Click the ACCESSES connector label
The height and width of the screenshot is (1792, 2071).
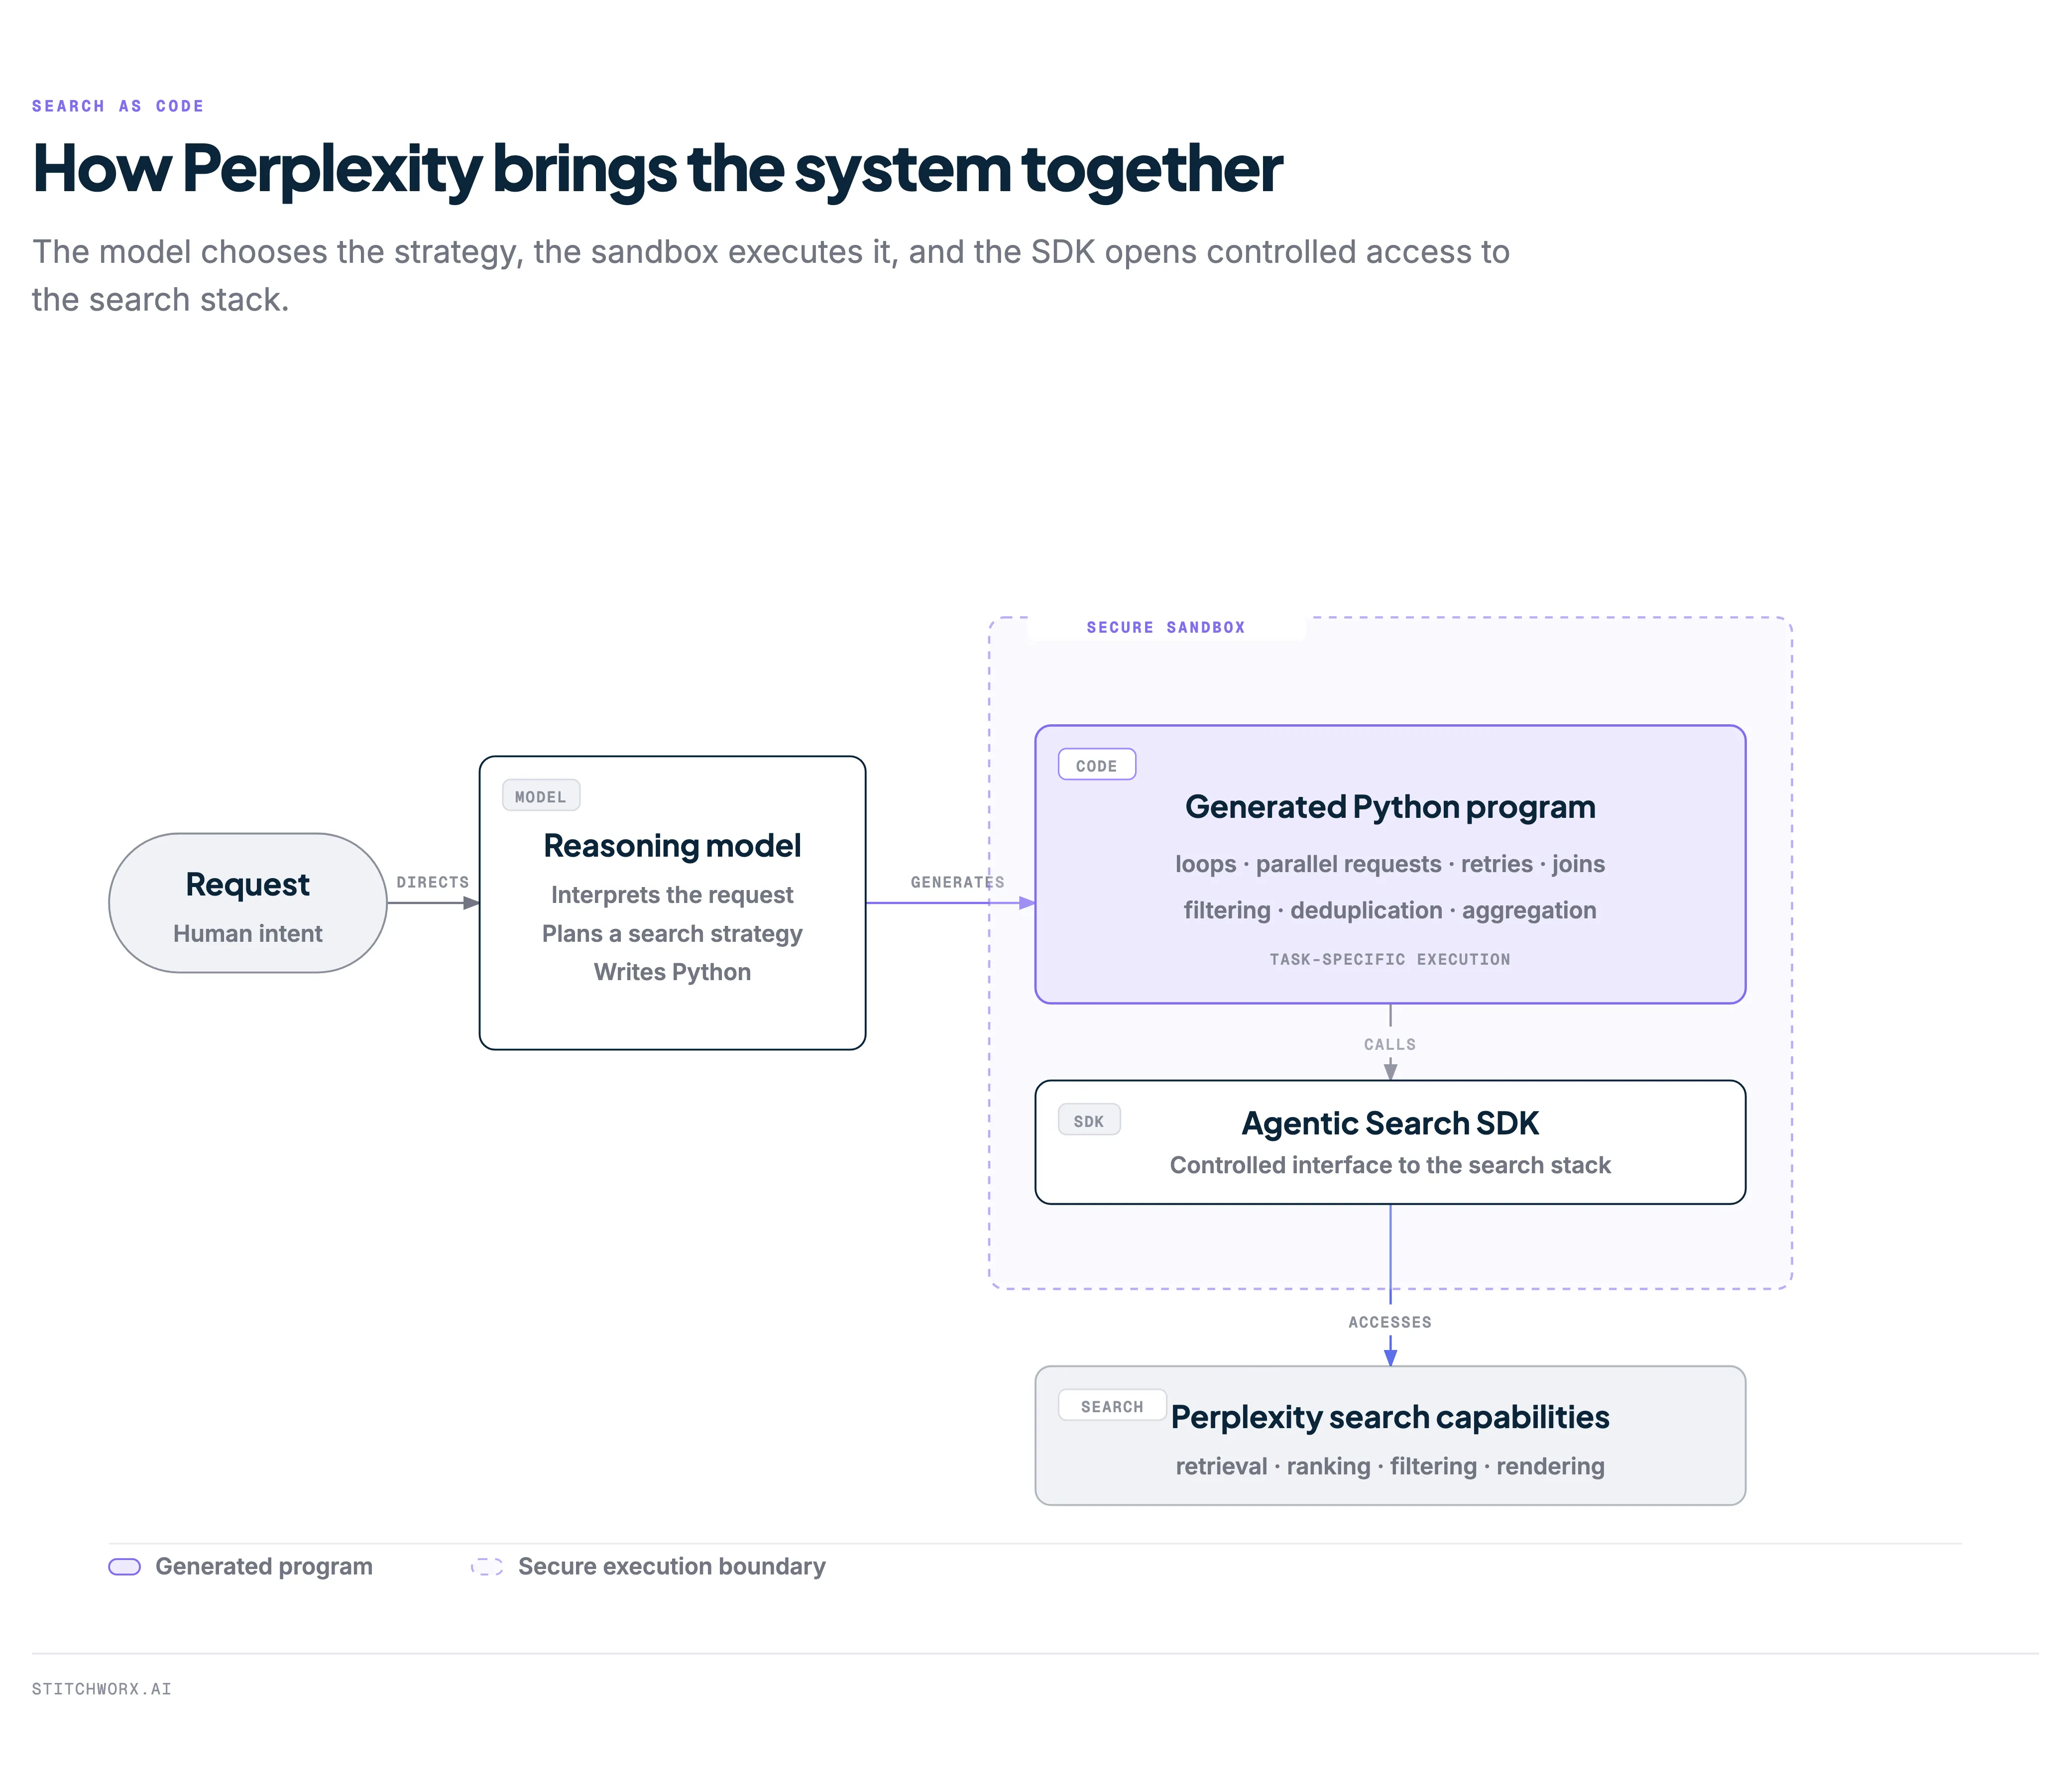pyautogui.click(x=1390, y=1322)
